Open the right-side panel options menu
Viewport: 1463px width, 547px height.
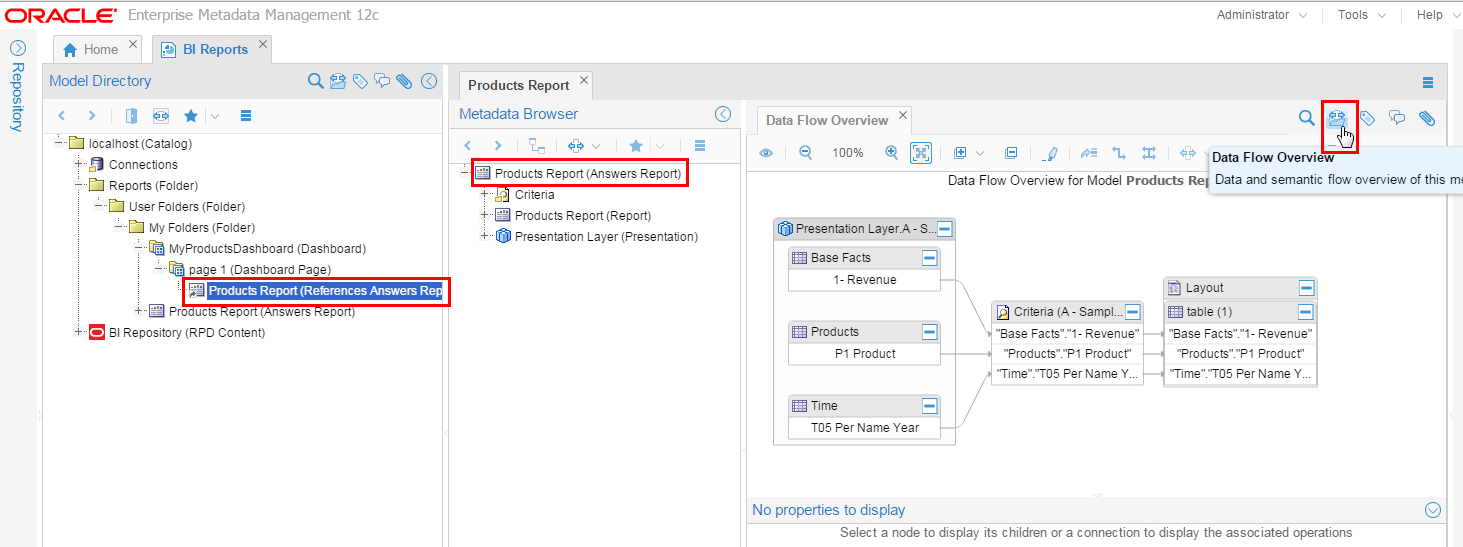point(1427,83)
